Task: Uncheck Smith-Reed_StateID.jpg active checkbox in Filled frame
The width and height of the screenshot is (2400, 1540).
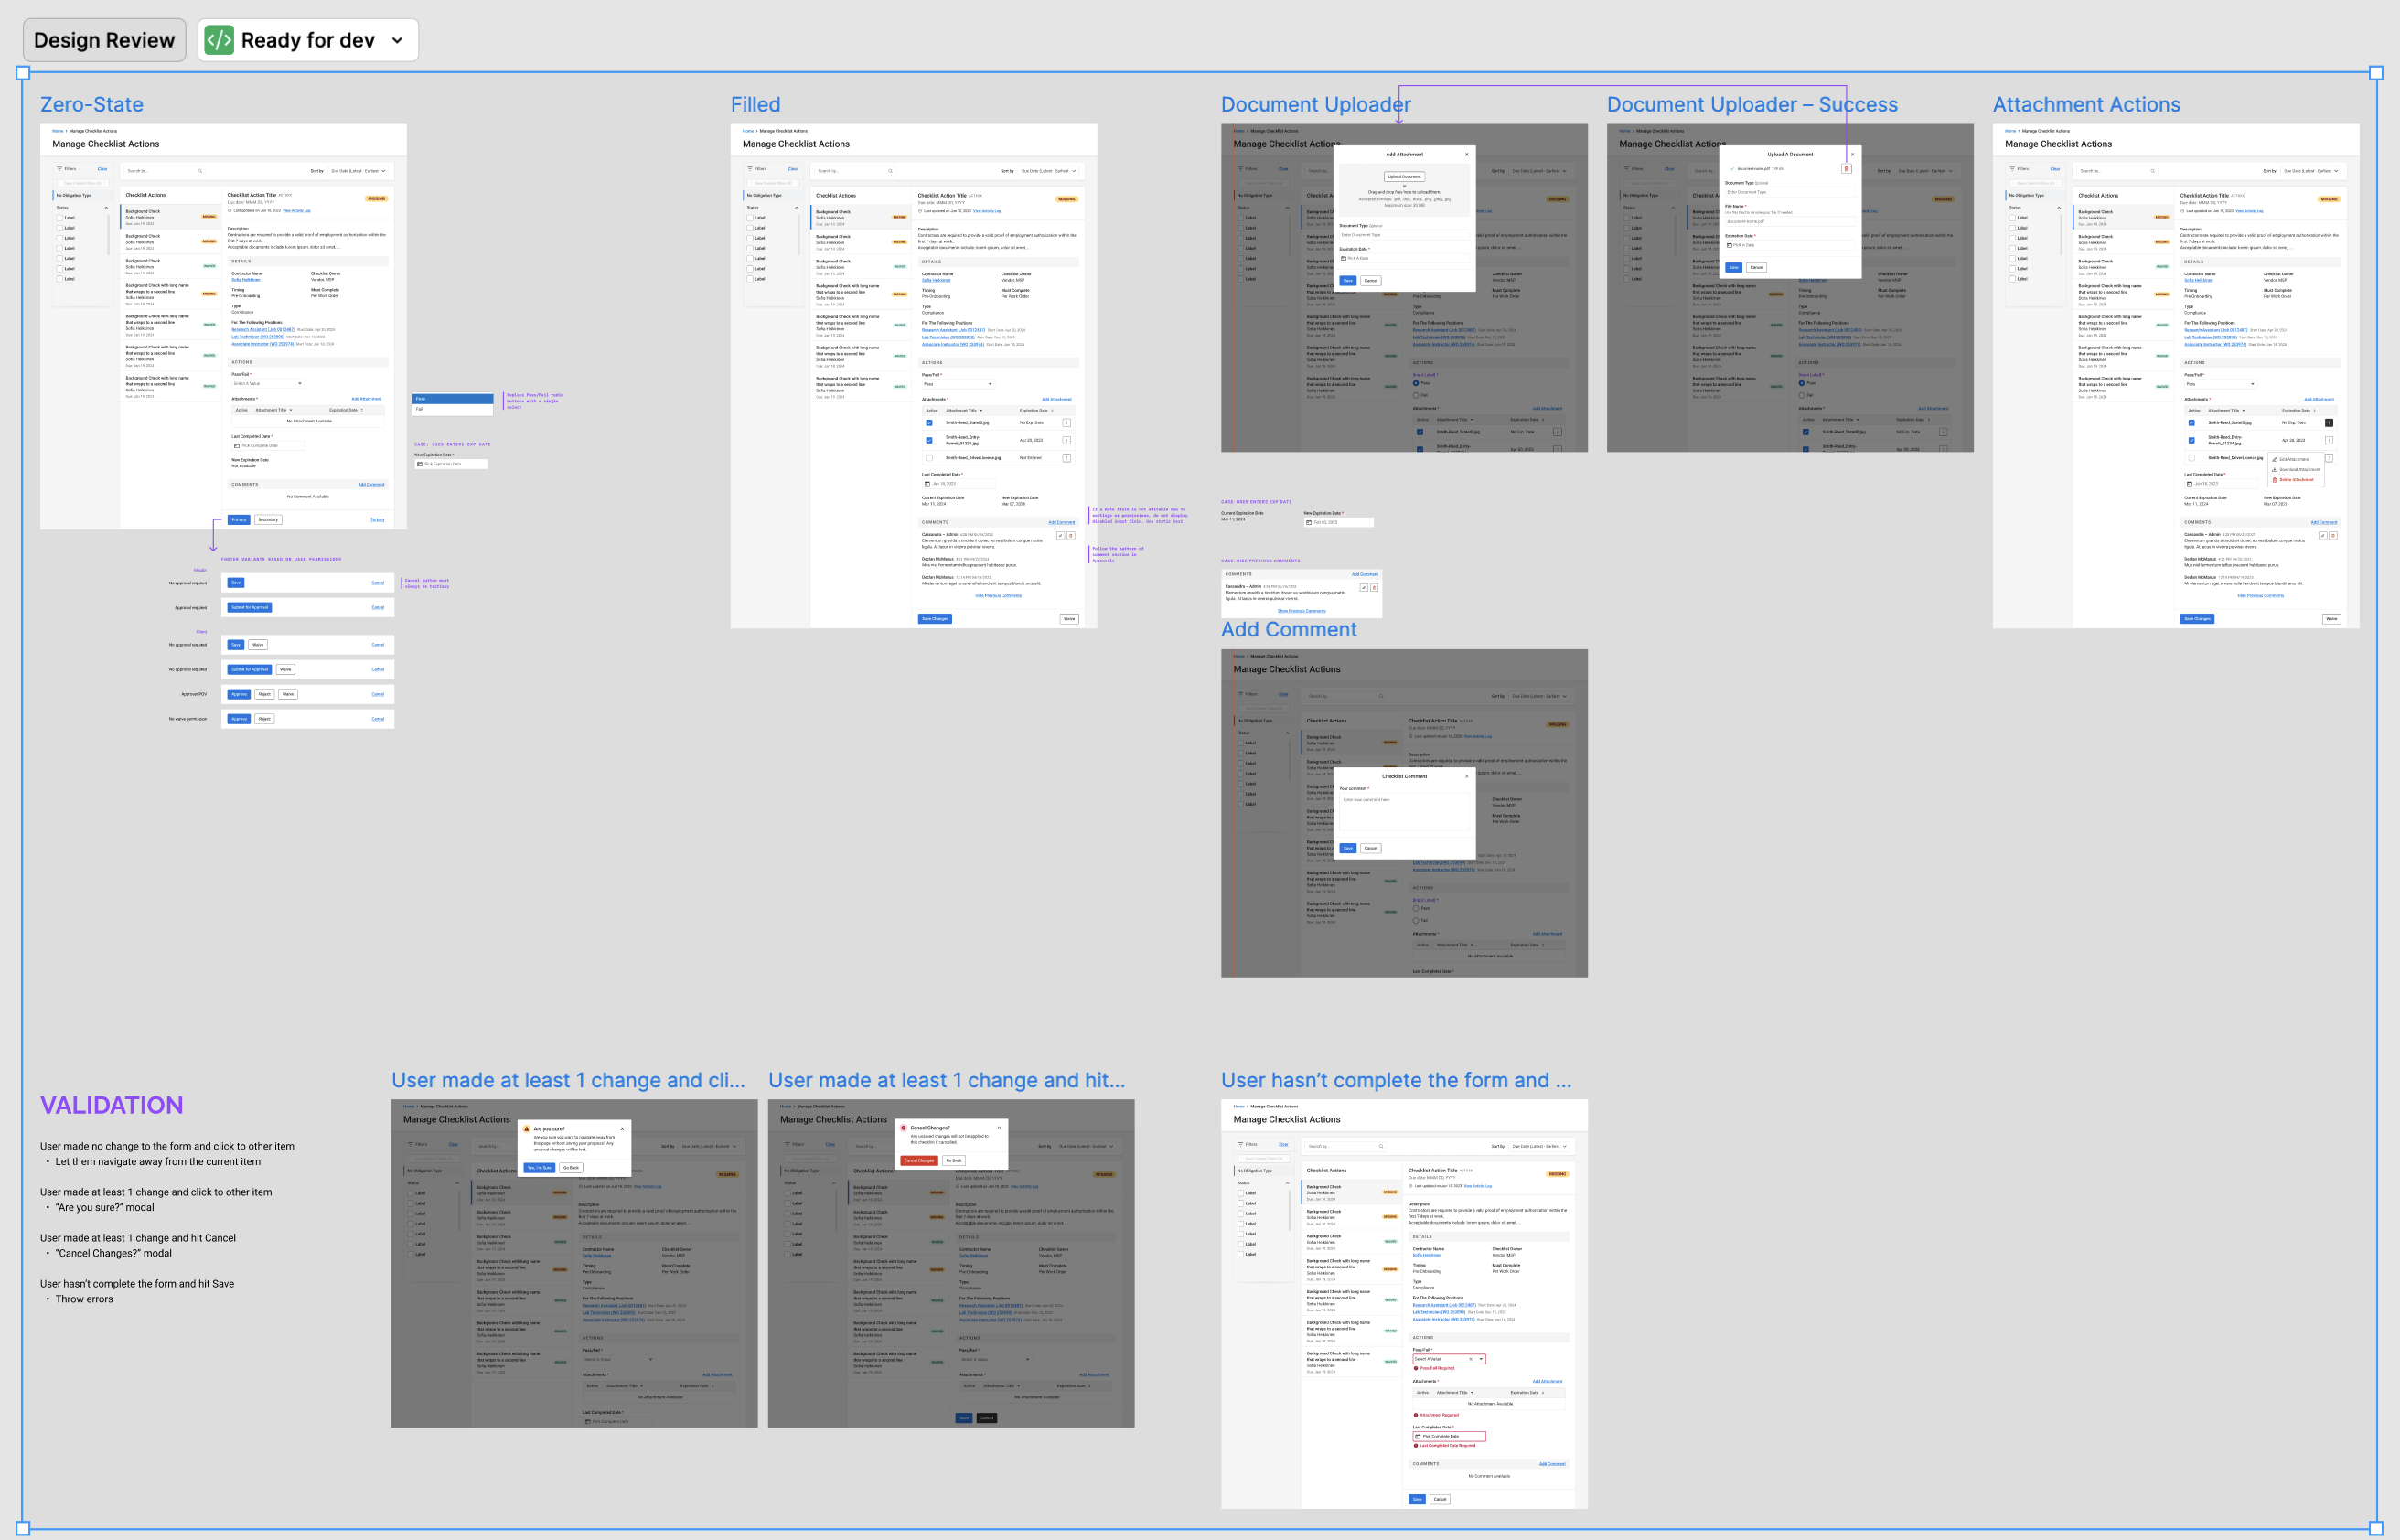Action: [929, 423]
